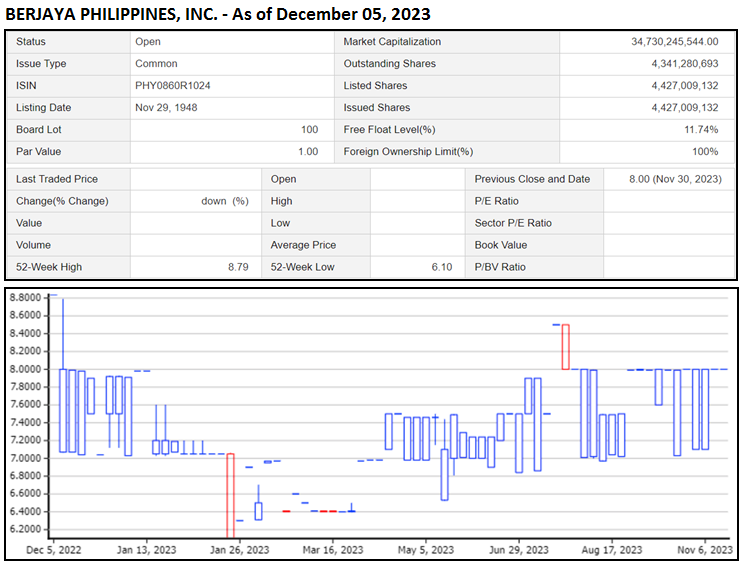Select the Jan 13, 2023 axis date
Viewport: 744px width, 567px height.
(x=146, y=550)
